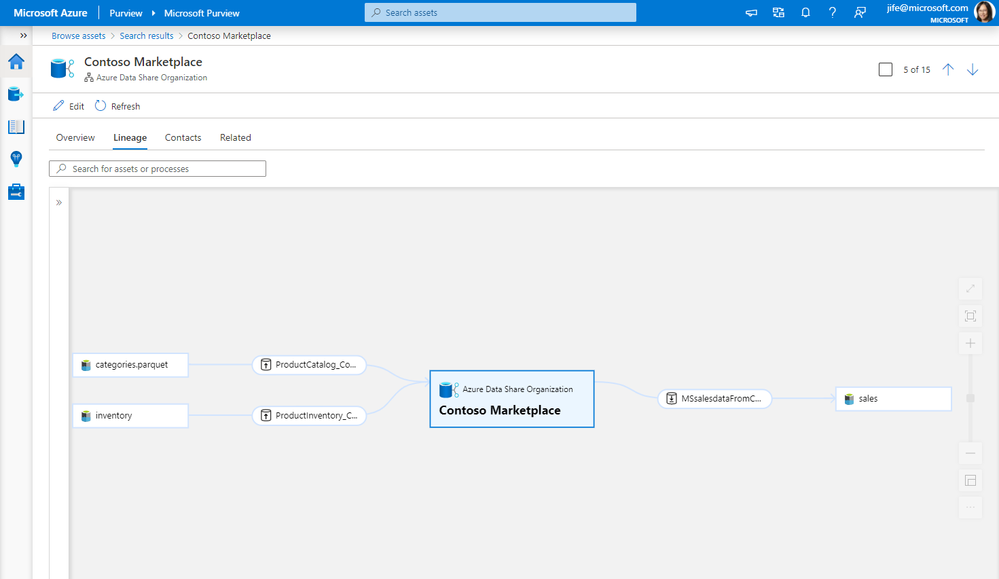Select the categories.parquet lineage node
Image resolution: width=999 pixels, height=579 pixels.
(x=131, y=365)
